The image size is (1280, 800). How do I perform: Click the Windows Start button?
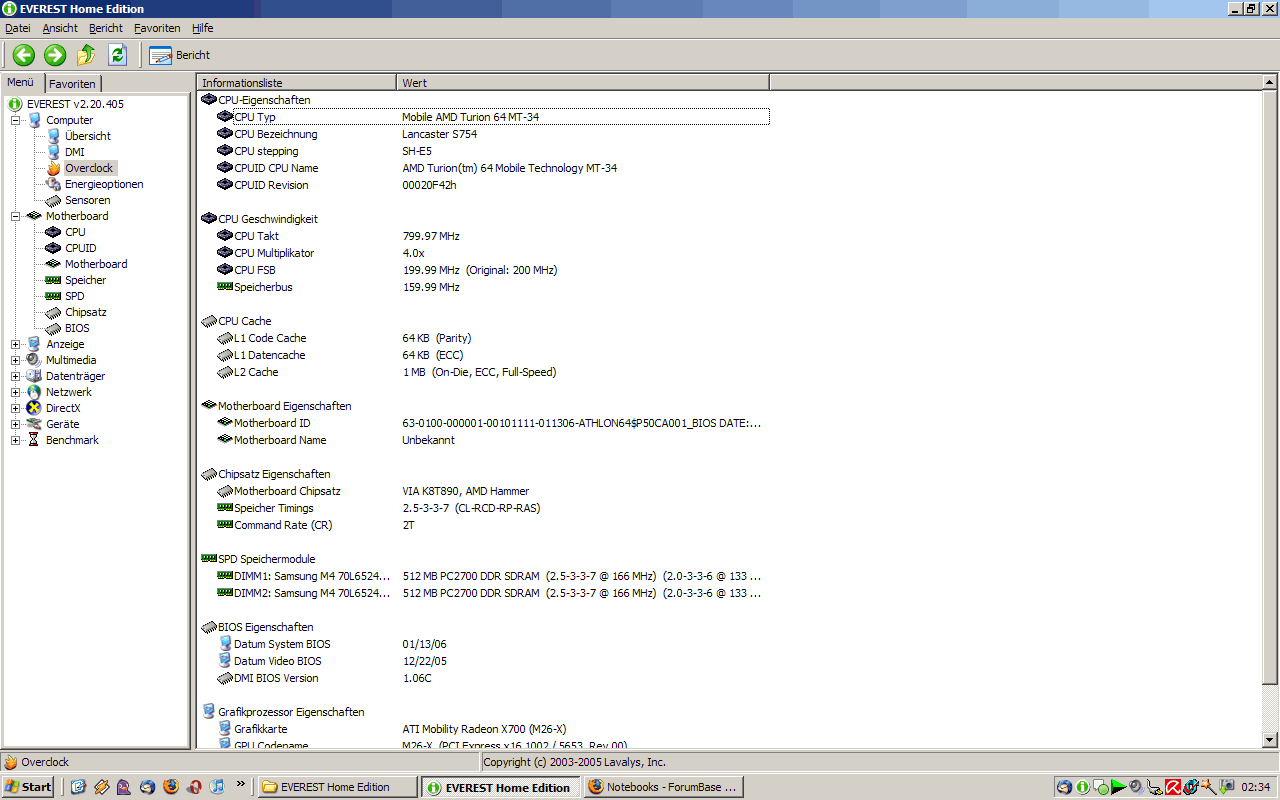(x=28, y=787)
